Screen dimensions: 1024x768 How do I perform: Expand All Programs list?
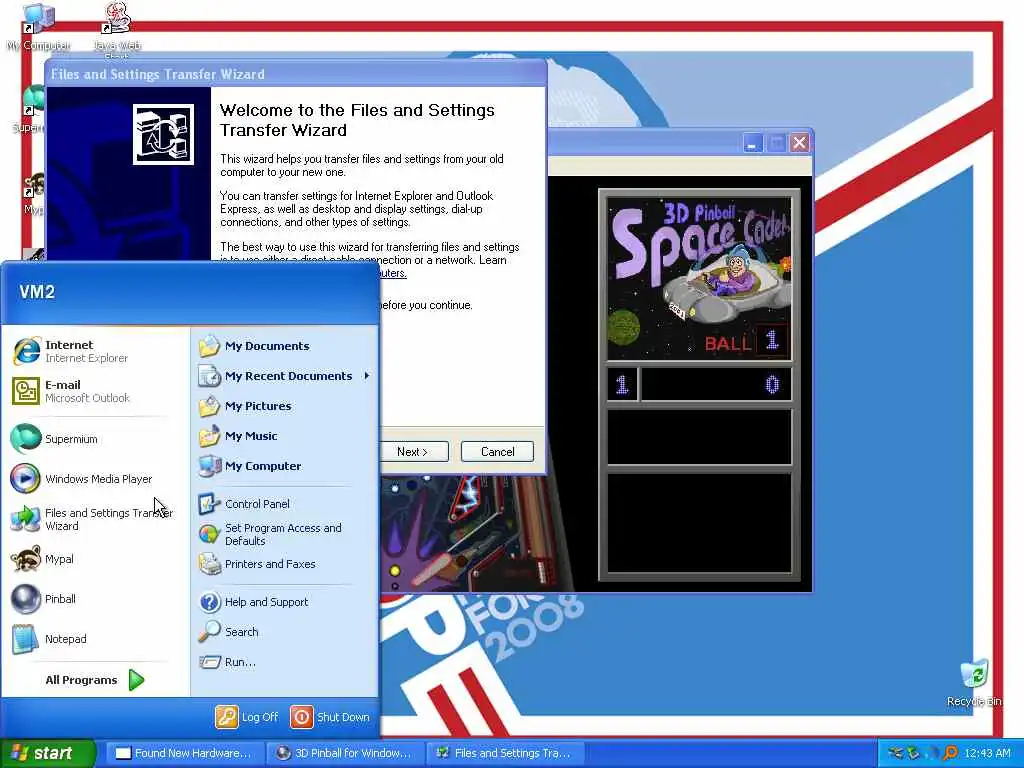click(x=95, y=680)
